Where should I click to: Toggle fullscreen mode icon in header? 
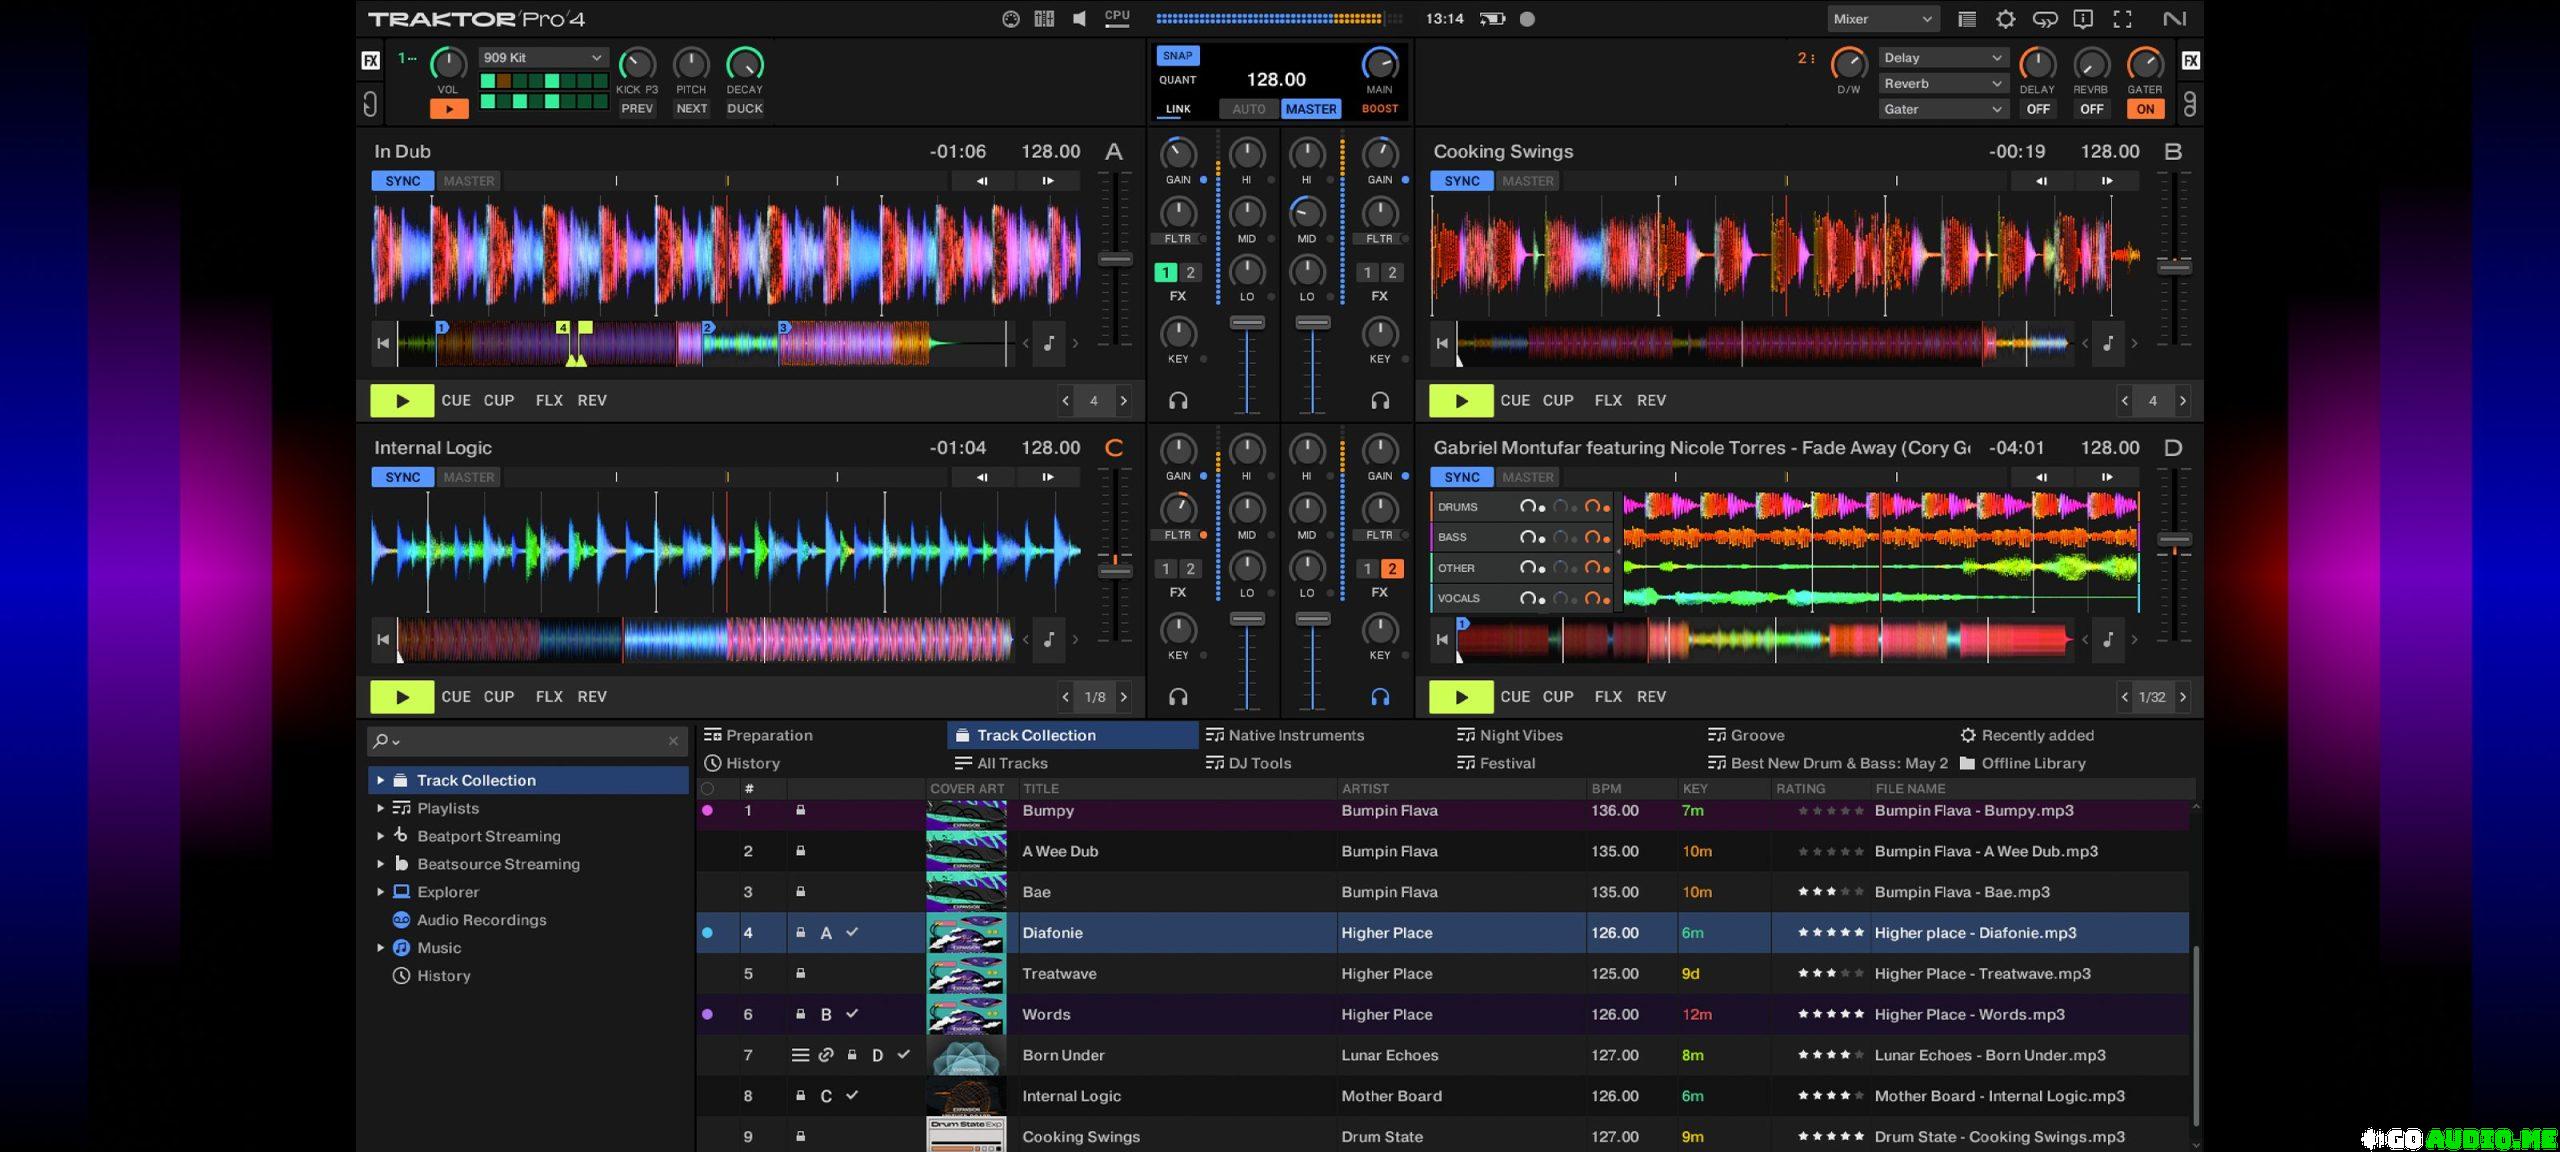(x=2122, y=19)
